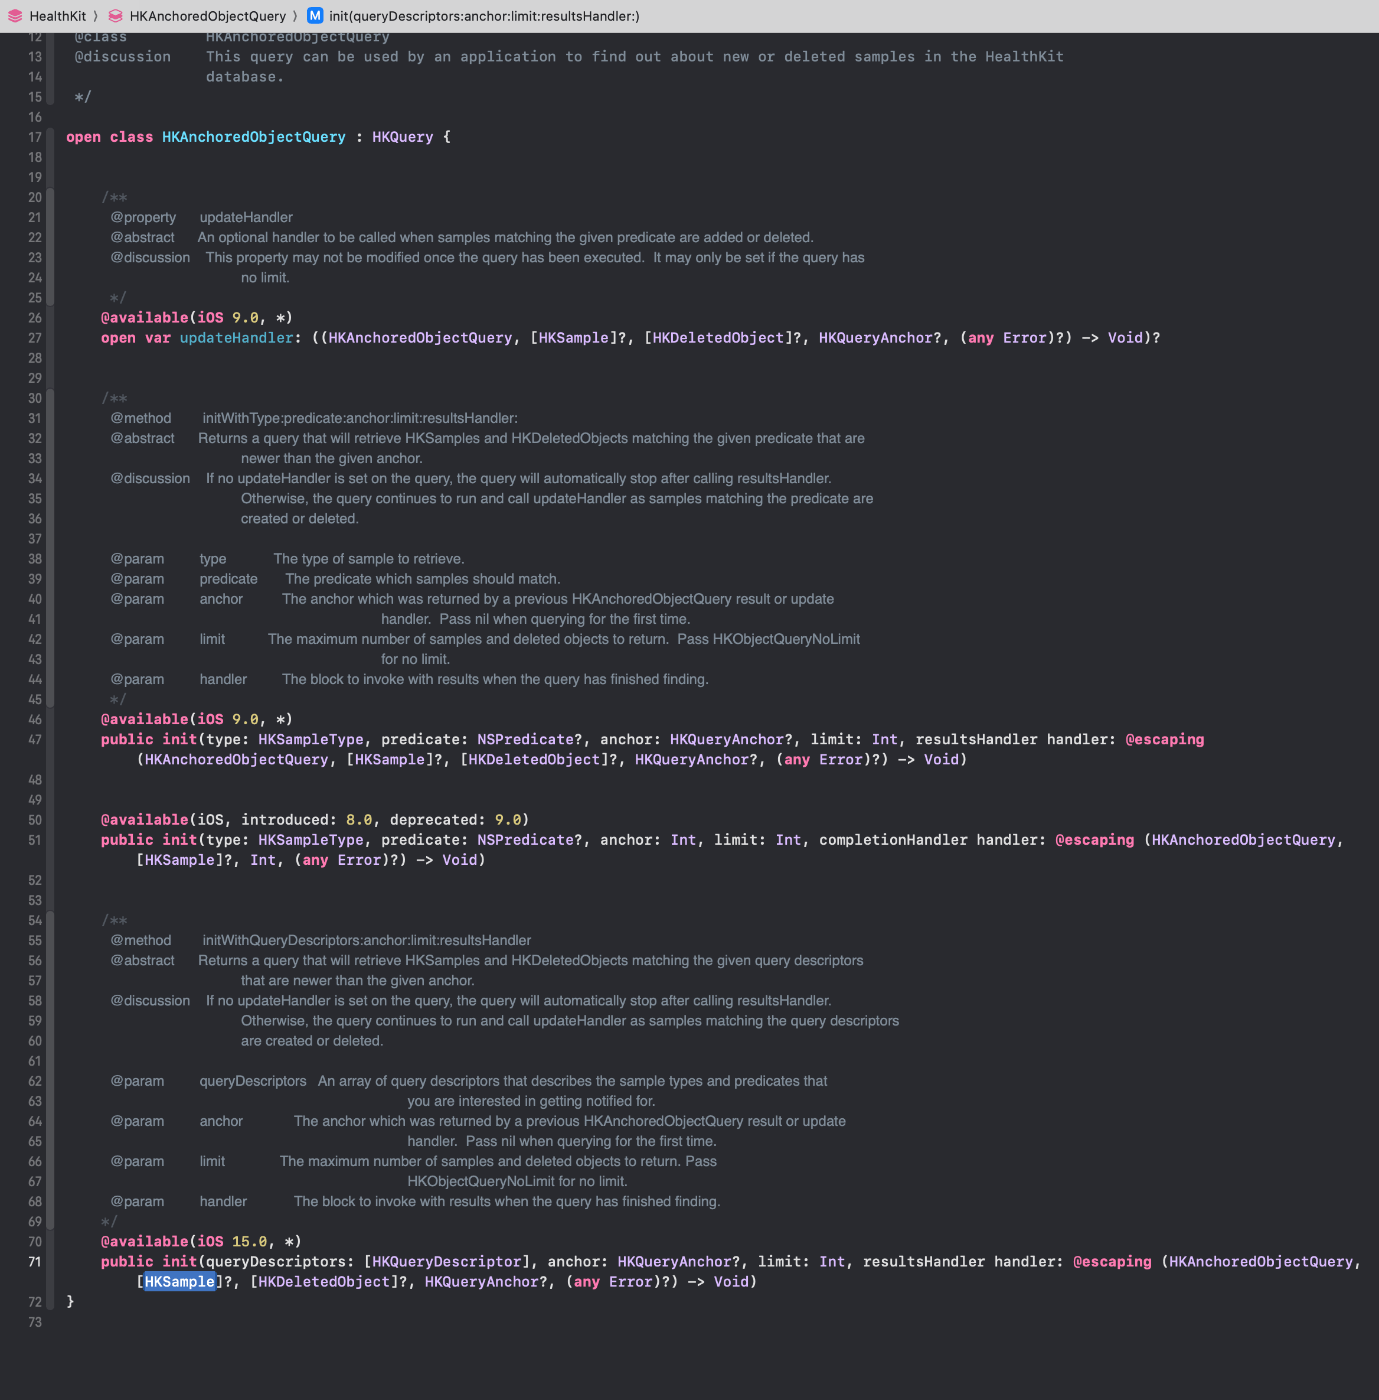Click the closing brace on line 72
The image size is (1379, 1400).
coord(70,1301)
